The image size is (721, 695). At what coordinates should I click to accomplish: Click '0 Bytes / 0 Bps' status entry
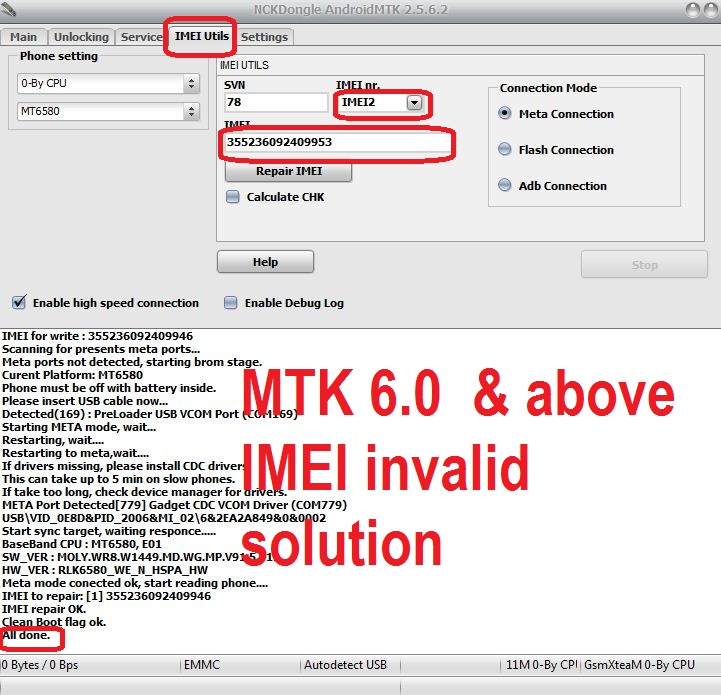click(40, 665)
